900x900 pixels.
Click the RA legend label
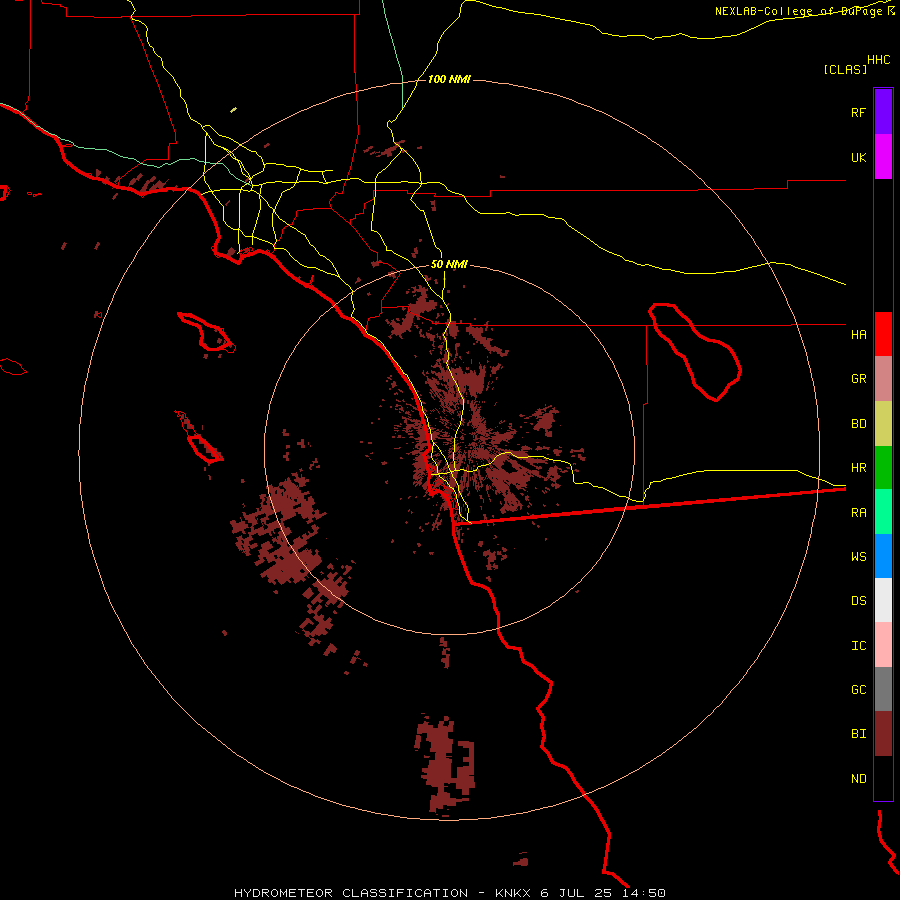pyautogui.click(x=858, y=513)
